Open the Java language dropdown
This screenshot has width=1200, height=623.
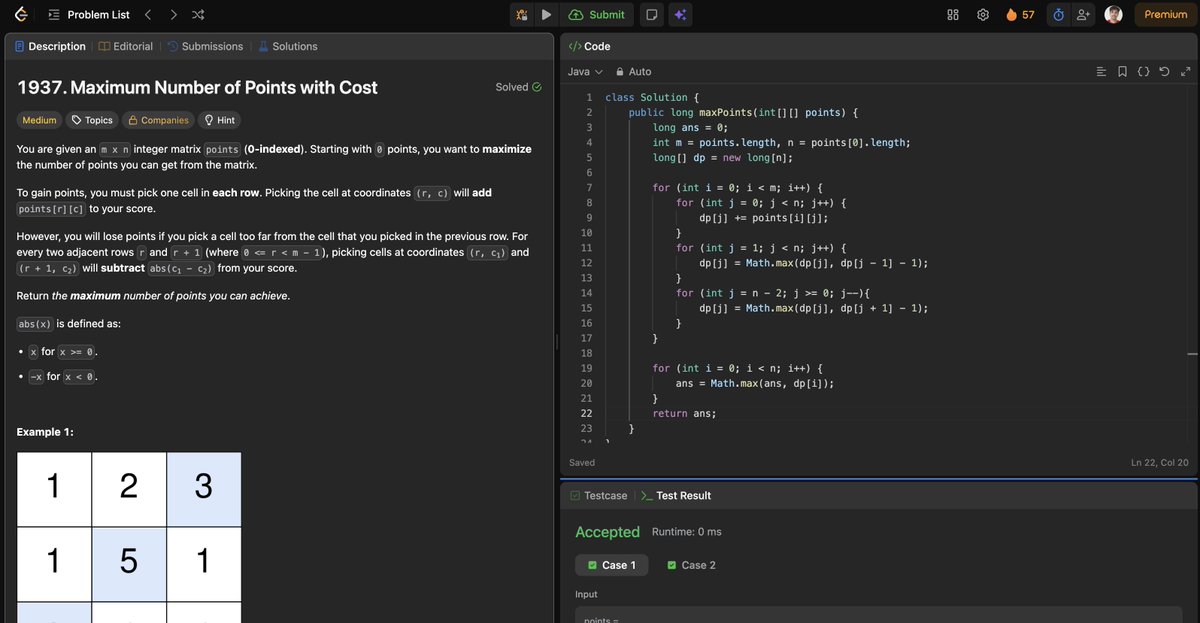(585, 72)
